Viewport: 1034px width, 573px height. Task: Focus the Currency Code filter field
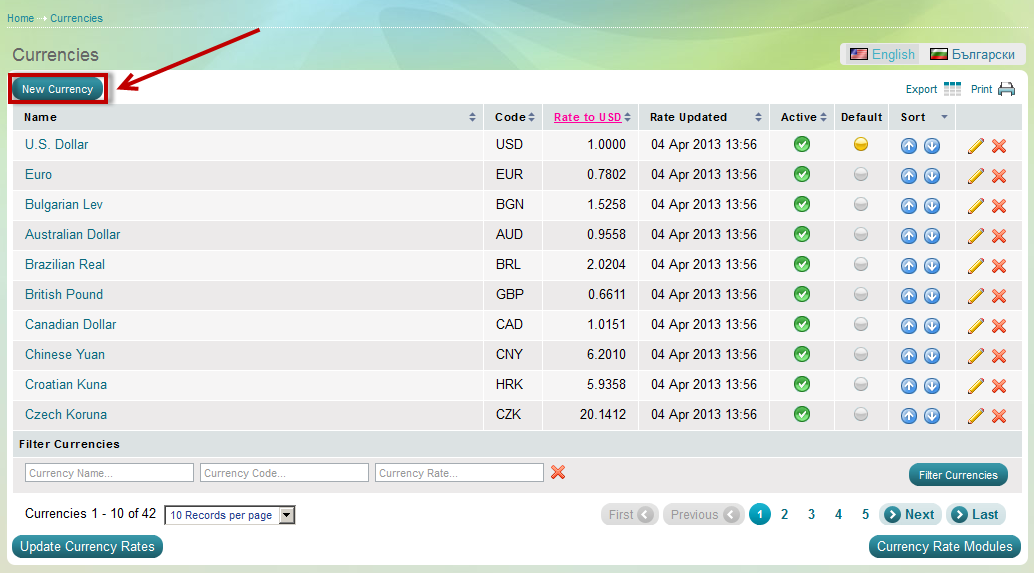click(284, 473)
